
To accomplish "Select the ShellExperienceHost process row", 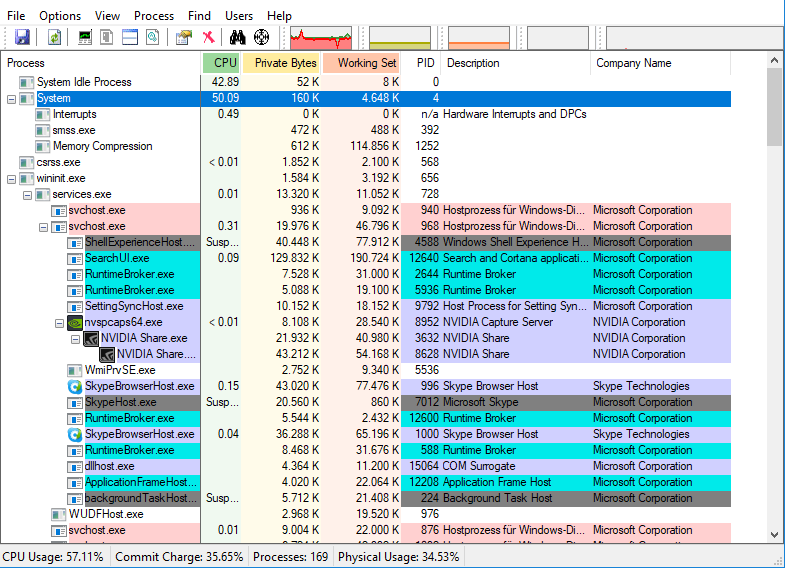I will (366, 242).
